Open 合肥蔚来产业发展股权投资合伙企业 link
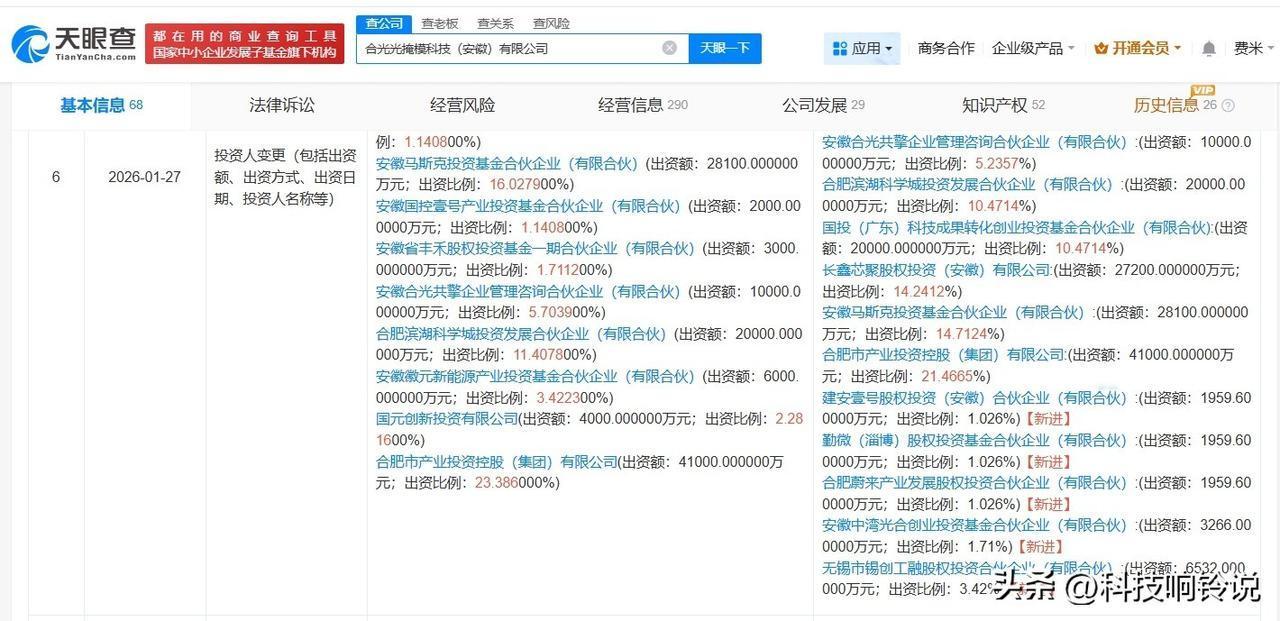 pyautogui.click(x=974, y=482)
